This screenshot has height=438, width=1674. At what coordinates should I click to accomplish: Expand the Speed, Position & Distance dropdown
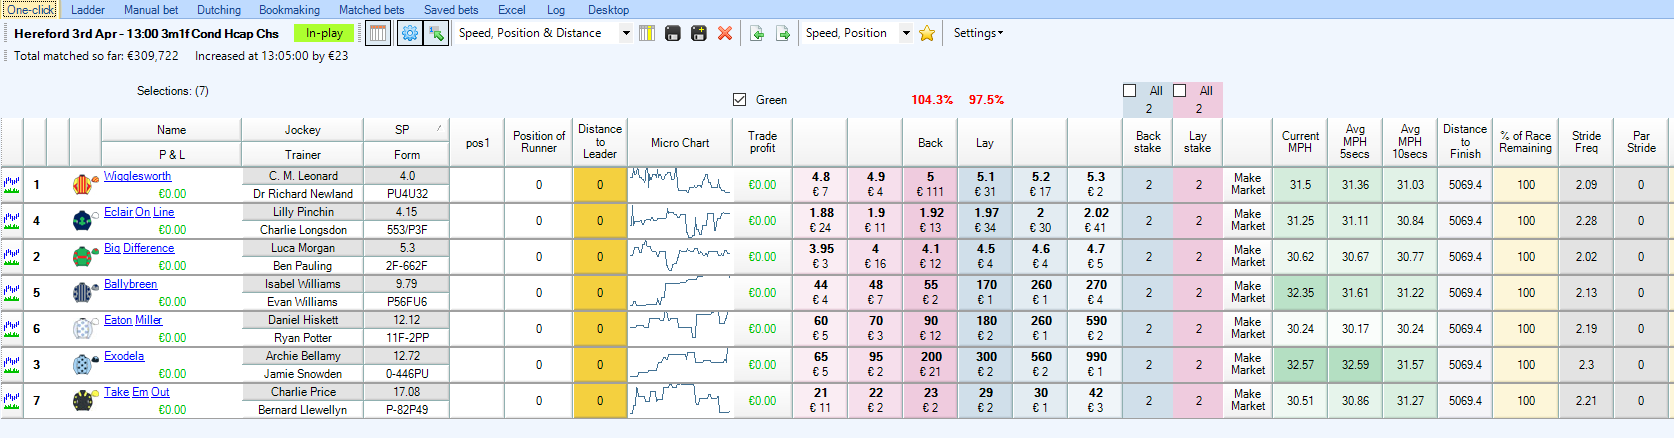pos(626,33)
